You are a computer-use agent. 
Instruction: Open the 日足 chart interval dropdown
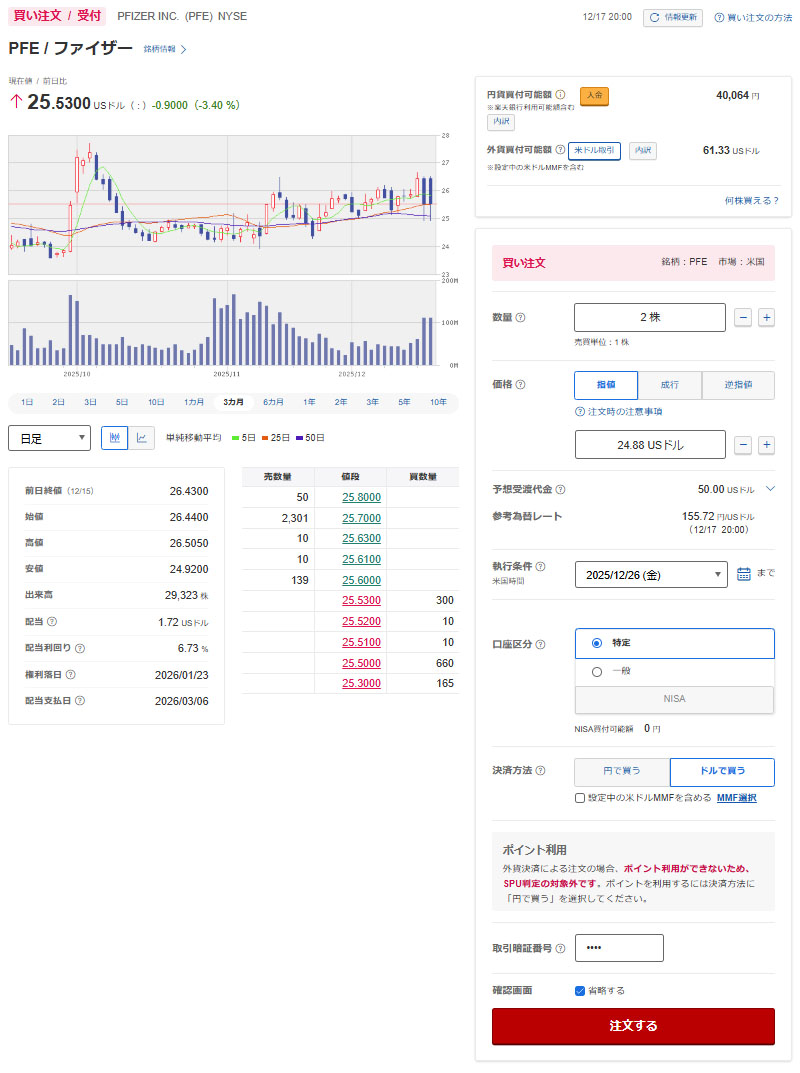click(x=49, y=438)
